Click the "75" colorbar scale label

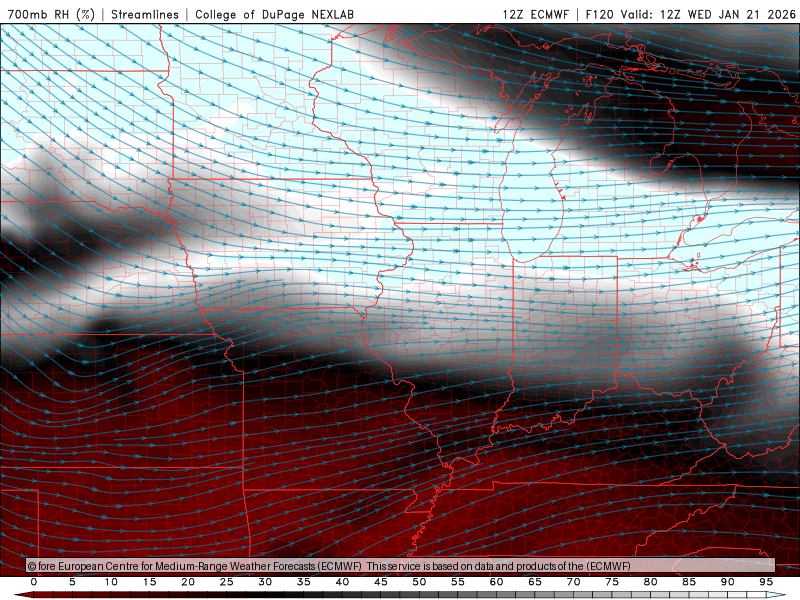612,582
